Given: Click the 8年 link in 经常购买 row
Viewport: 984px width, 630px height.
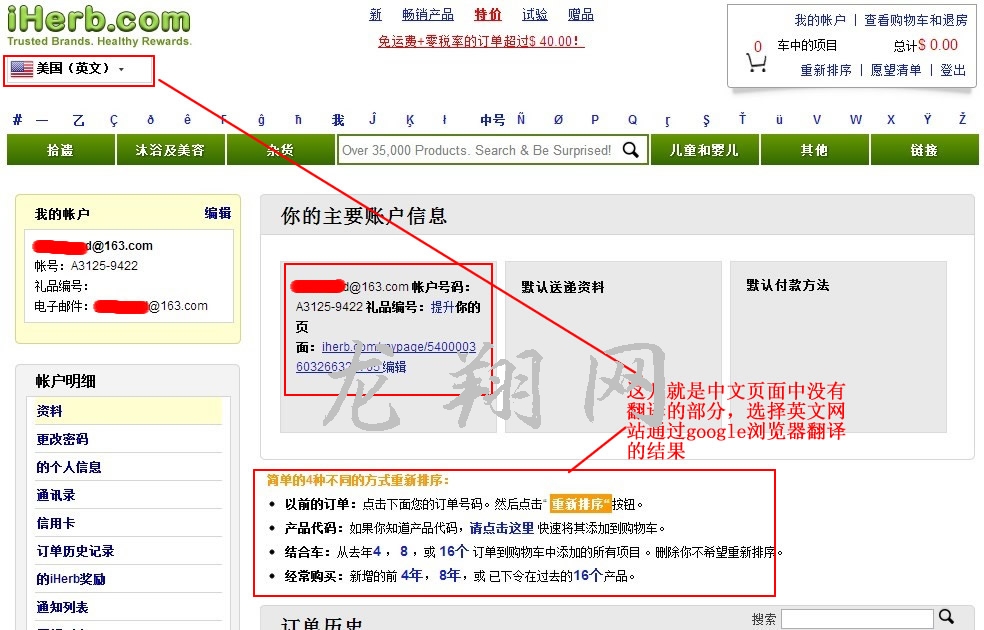Looking at the screenshot, I should 450,576.
